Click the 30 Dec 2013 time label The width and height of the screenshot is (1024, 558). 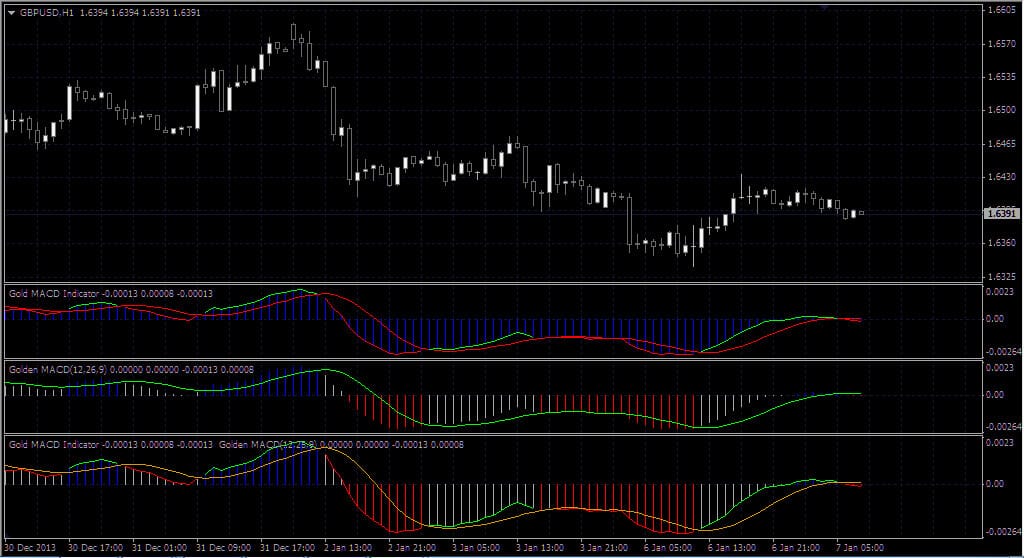click(30, 548)
